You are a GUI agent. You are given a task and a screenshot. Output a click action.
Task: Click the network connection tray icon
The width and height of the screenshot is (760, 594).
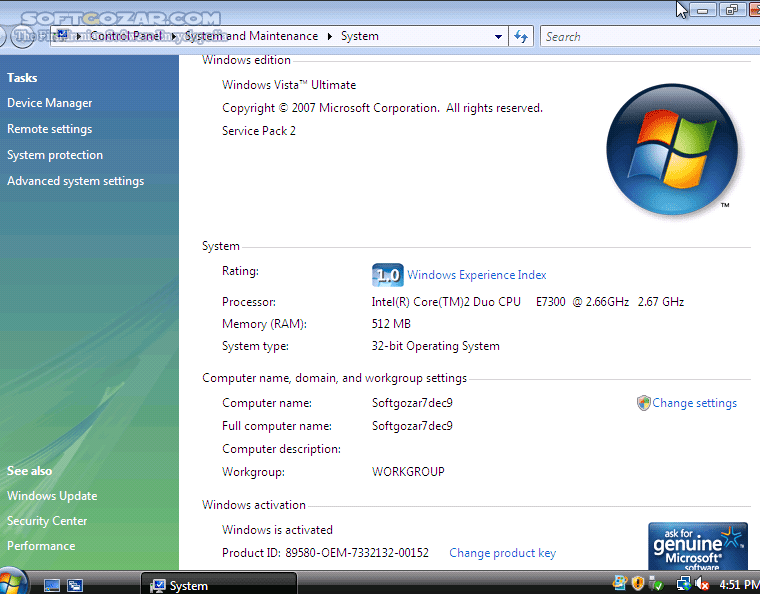point(683,584)
